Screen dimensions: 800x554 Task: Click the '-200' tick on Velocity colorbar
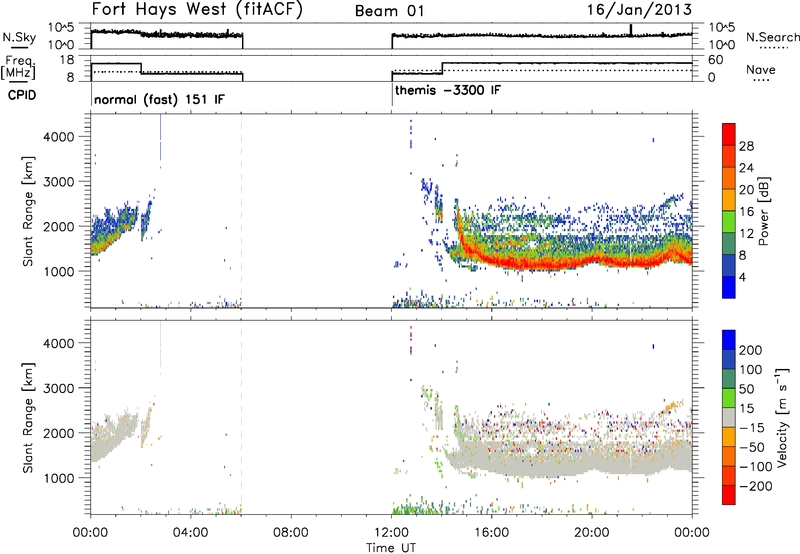(x=755, y=486)
